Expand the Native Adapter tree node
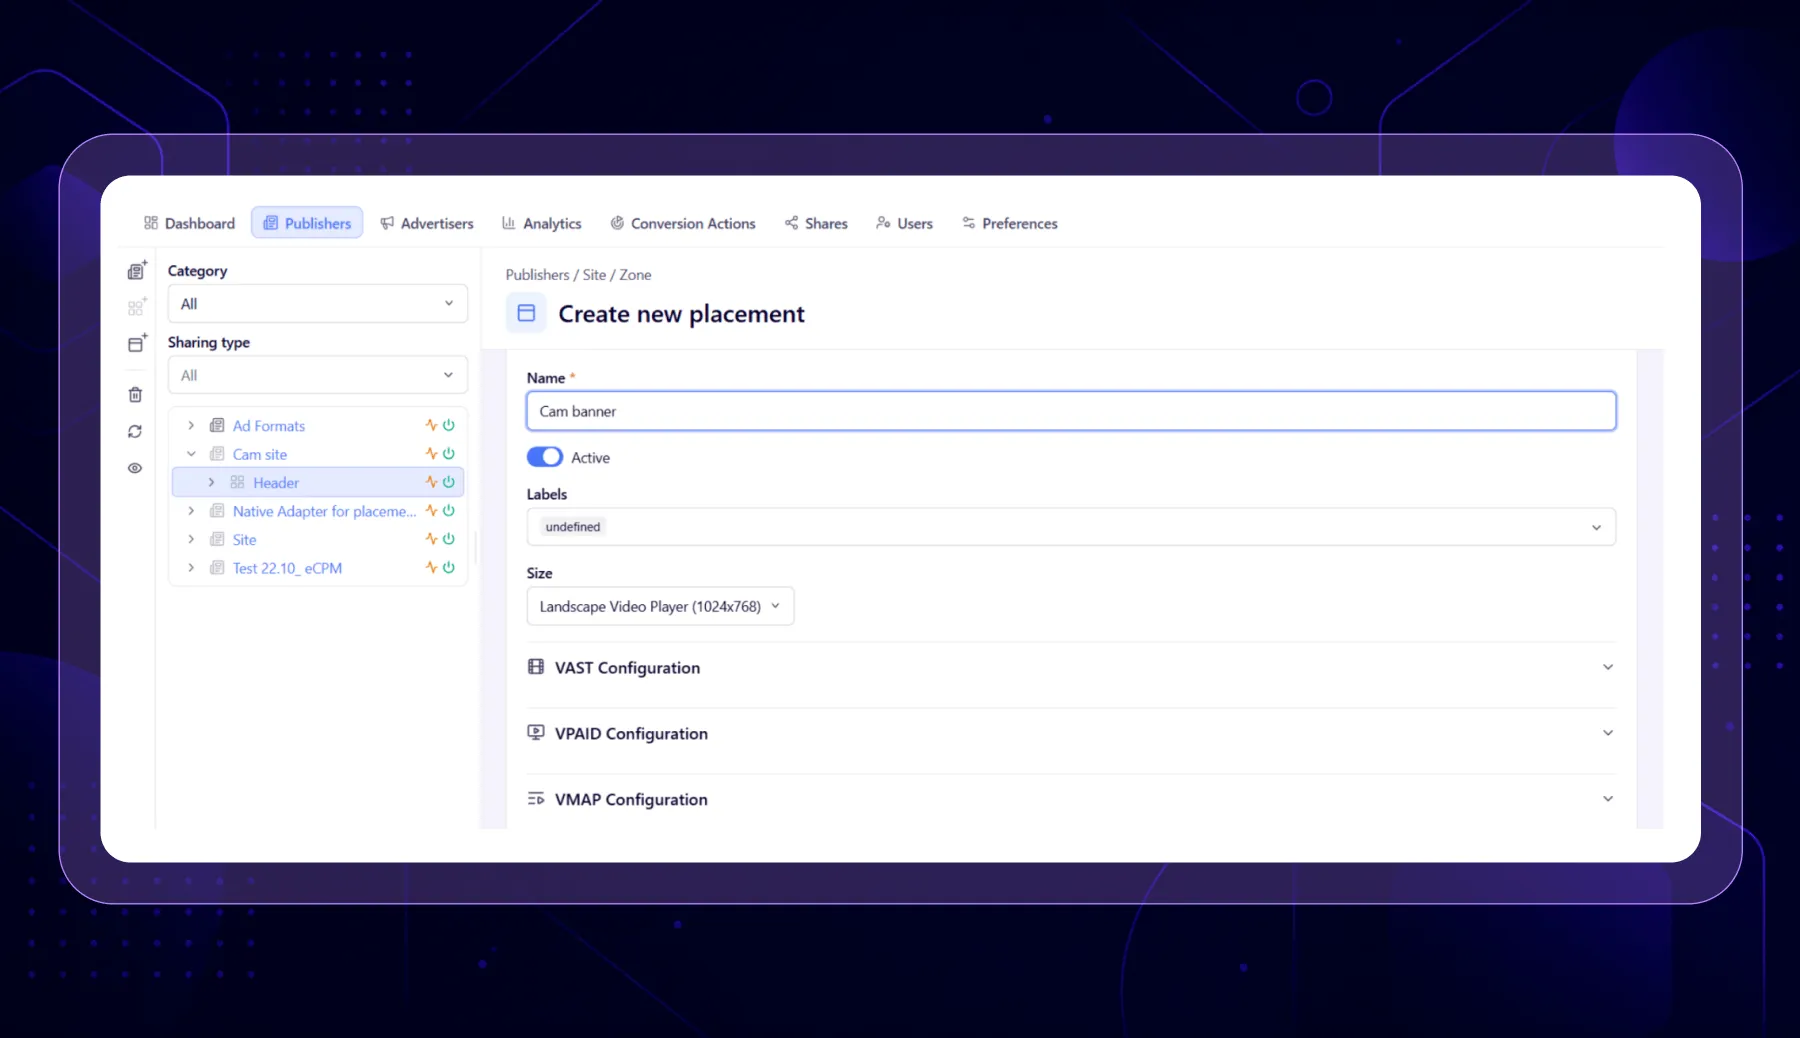This screenshot has width=1800, height=1038. click(191, 511)
